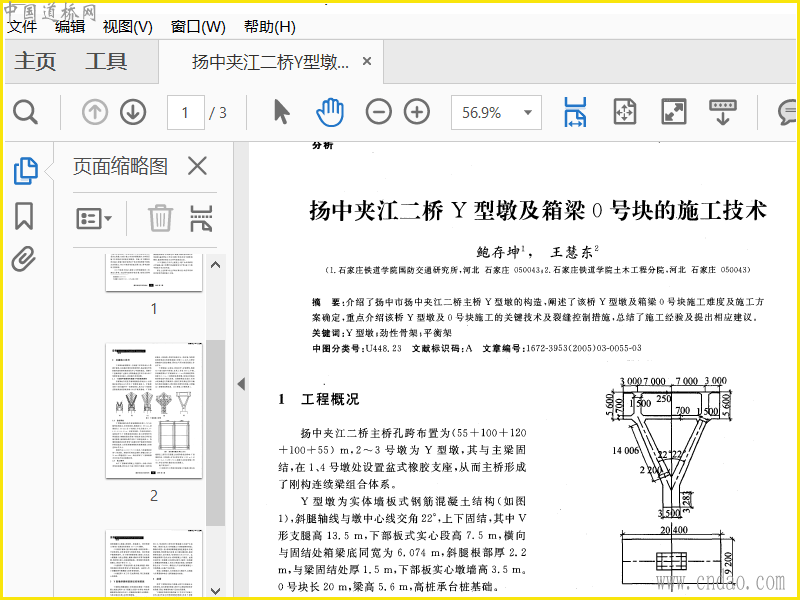Open the attachments paperclip icon
Viewport: 800px width, 600px height.
point(23,259)
